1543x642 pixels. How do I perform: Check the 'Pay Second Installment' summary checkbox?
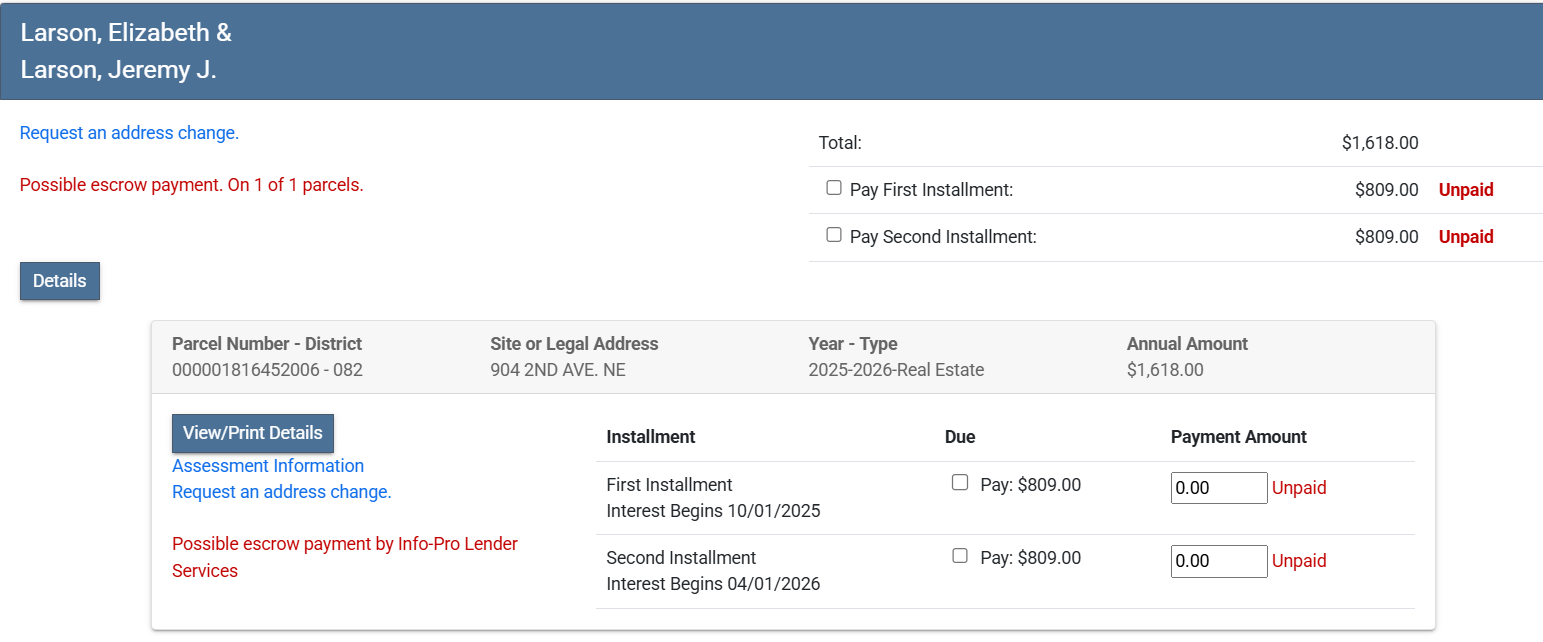(834, 235)
